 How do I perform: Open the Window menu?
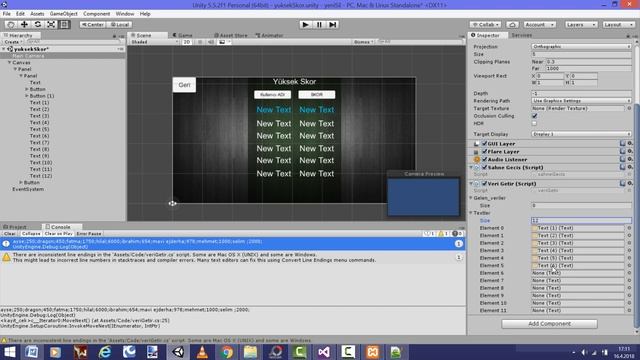coord(124,14)
